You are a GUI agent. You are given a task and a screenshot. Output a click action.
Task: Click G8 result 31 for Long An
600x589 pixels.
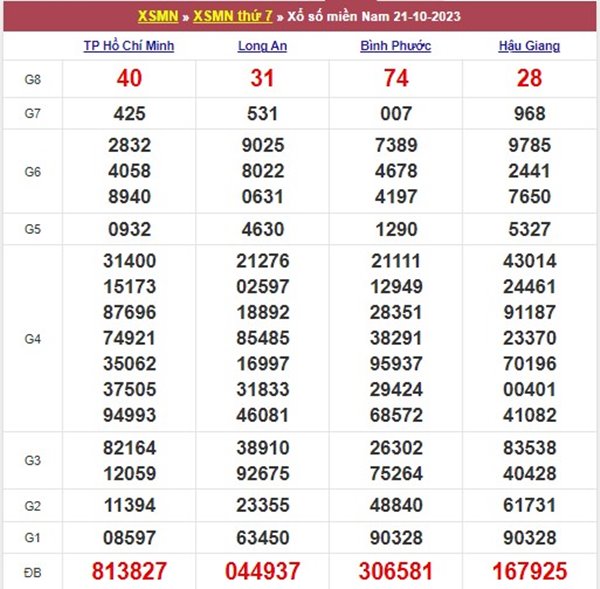coord(262,78)
